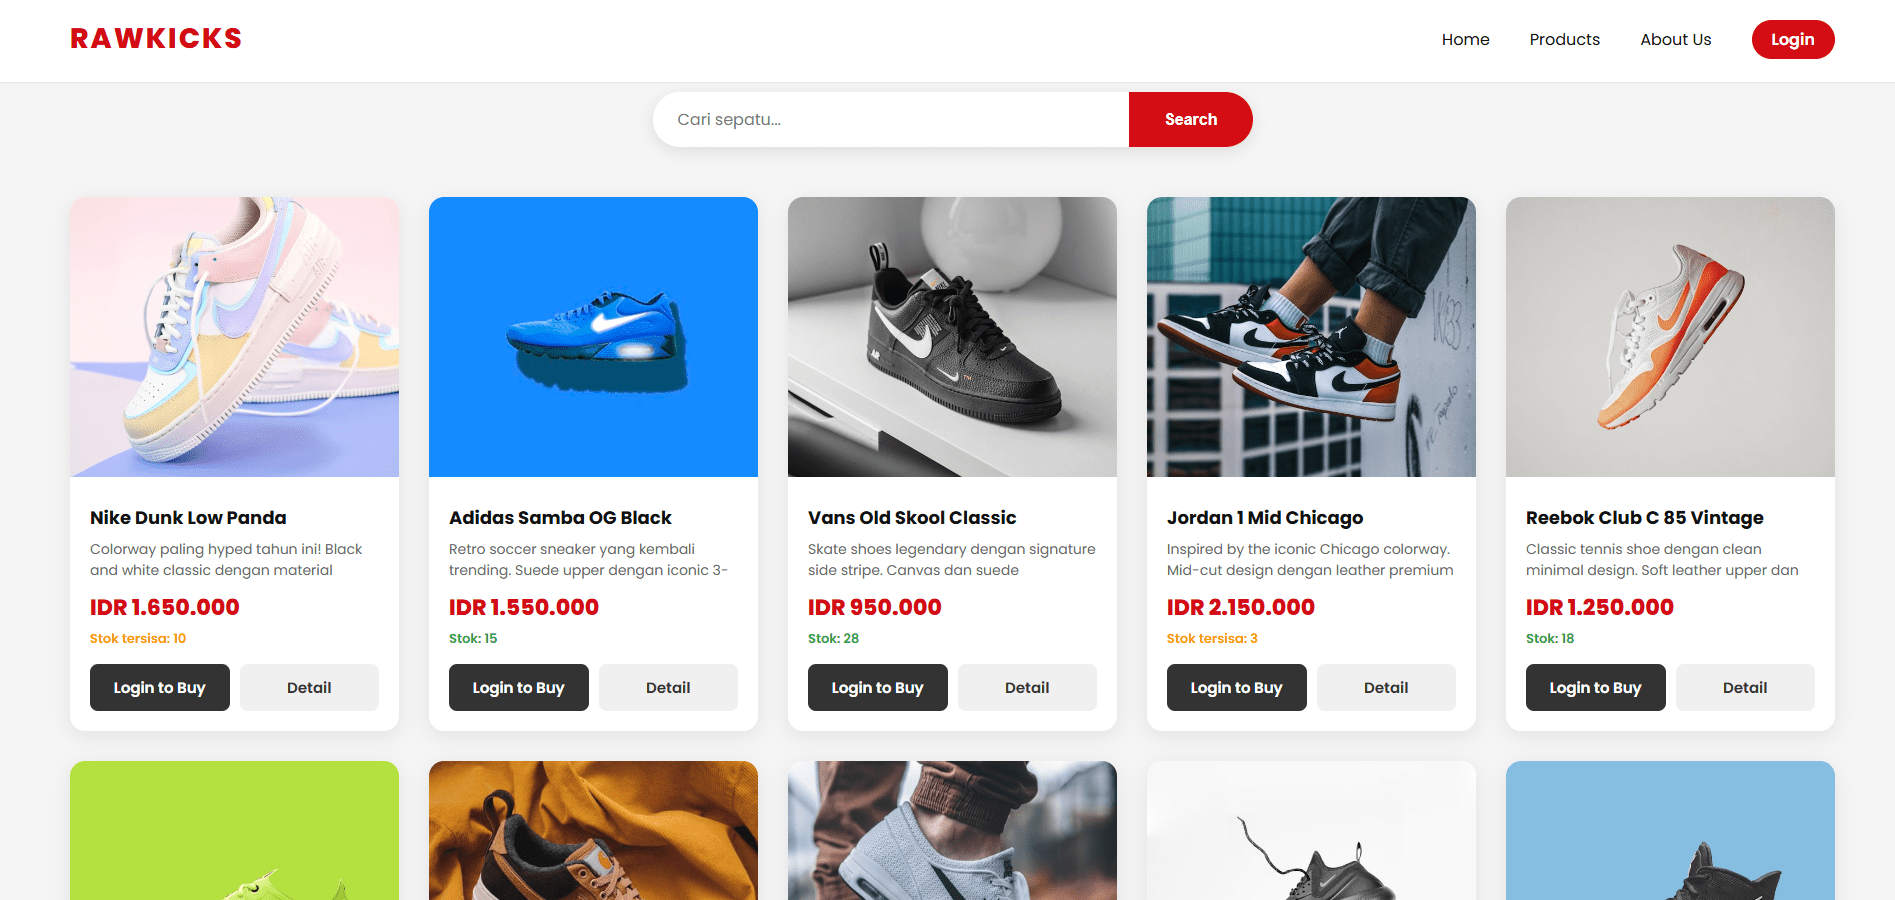Open the Nike Dunk Low Panda image

234,337
